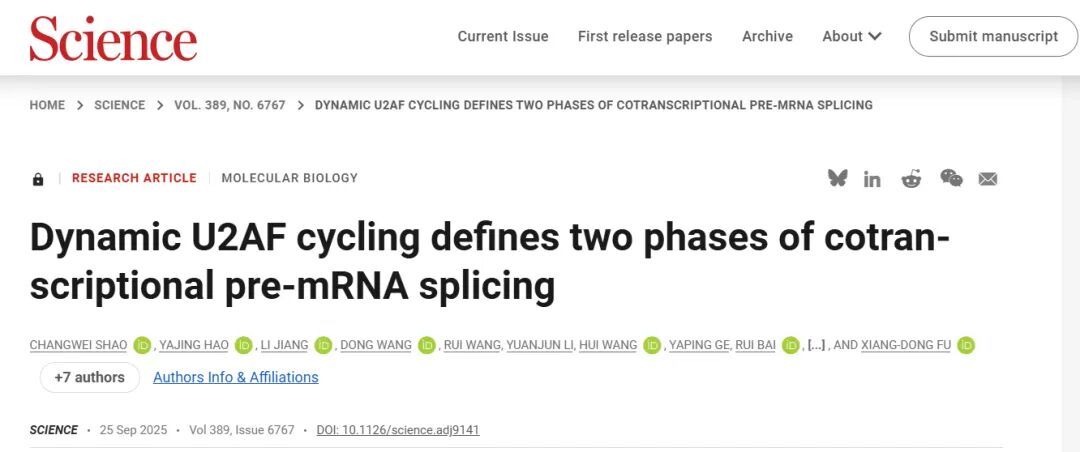1080x452 pixels.
Task: Open Authors Info & Affiliations link
Action: point(235,377)
